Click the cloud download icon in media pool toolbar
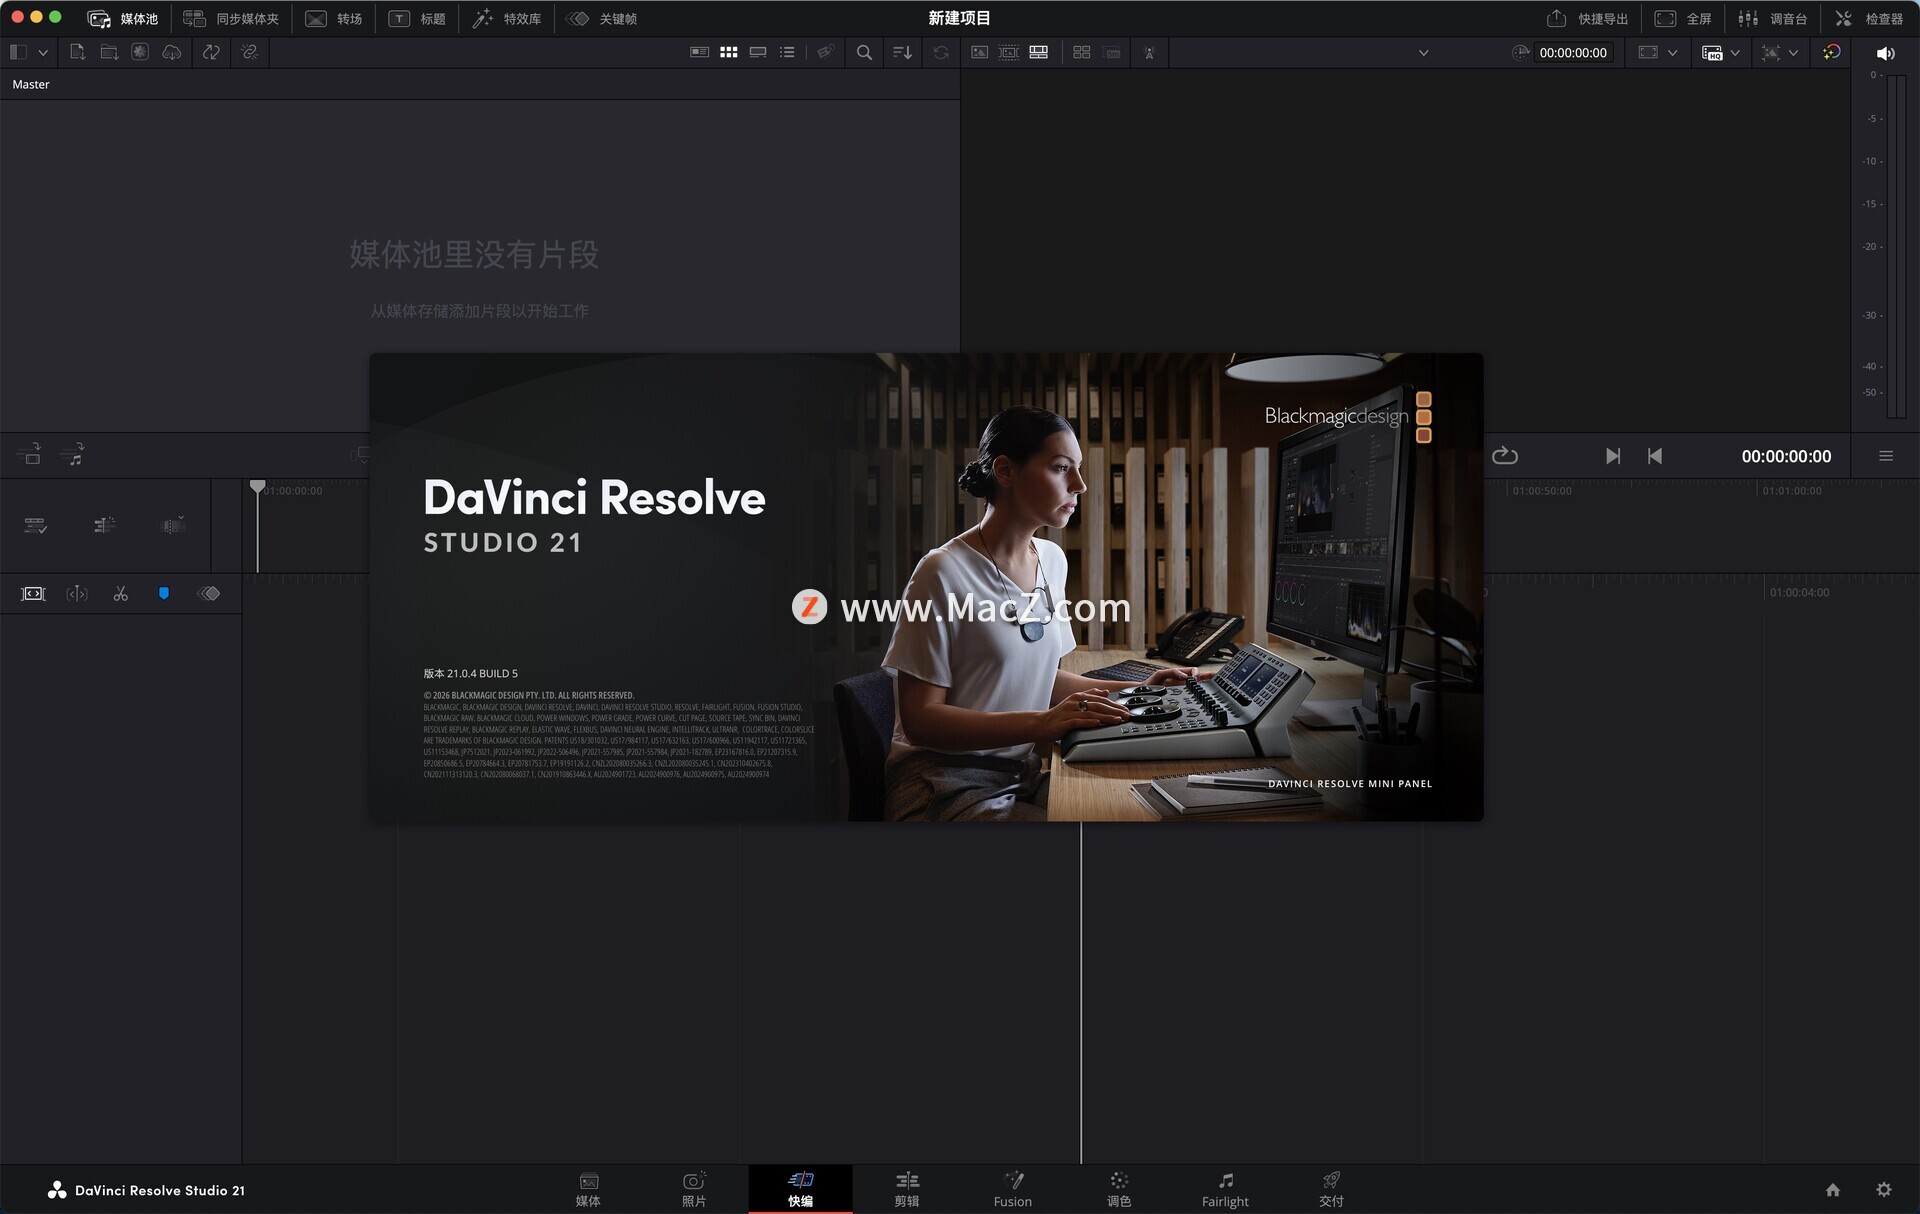 pos(172,52)
